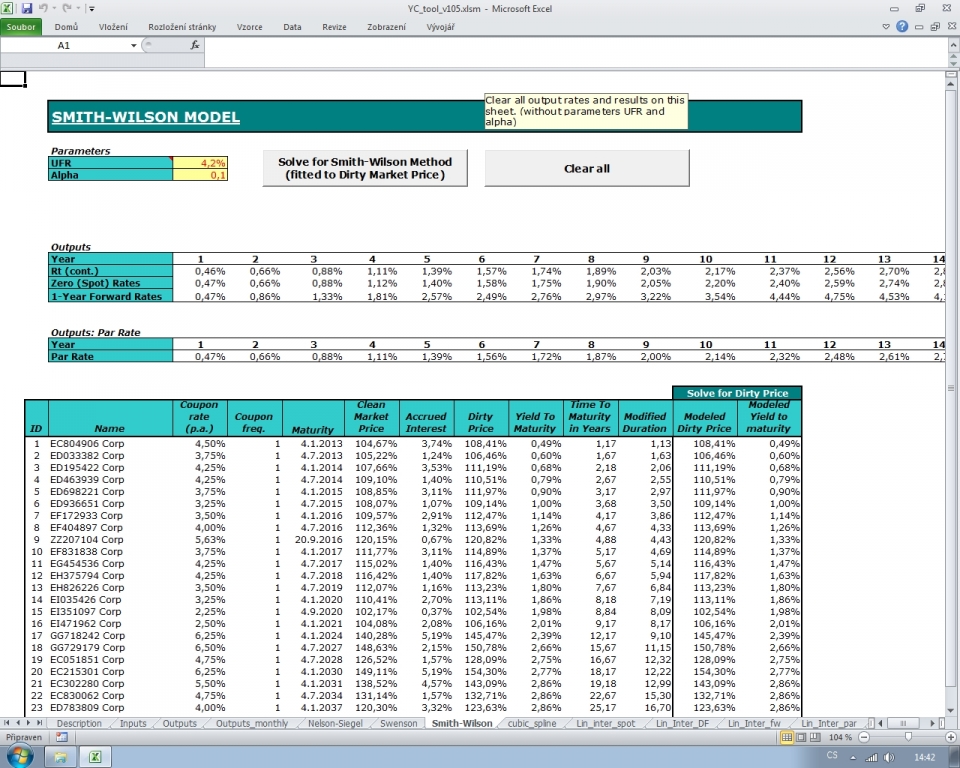Click the macro recording icon in status bar
Screen dimensions: 960x768
click(x=62, y=736)
